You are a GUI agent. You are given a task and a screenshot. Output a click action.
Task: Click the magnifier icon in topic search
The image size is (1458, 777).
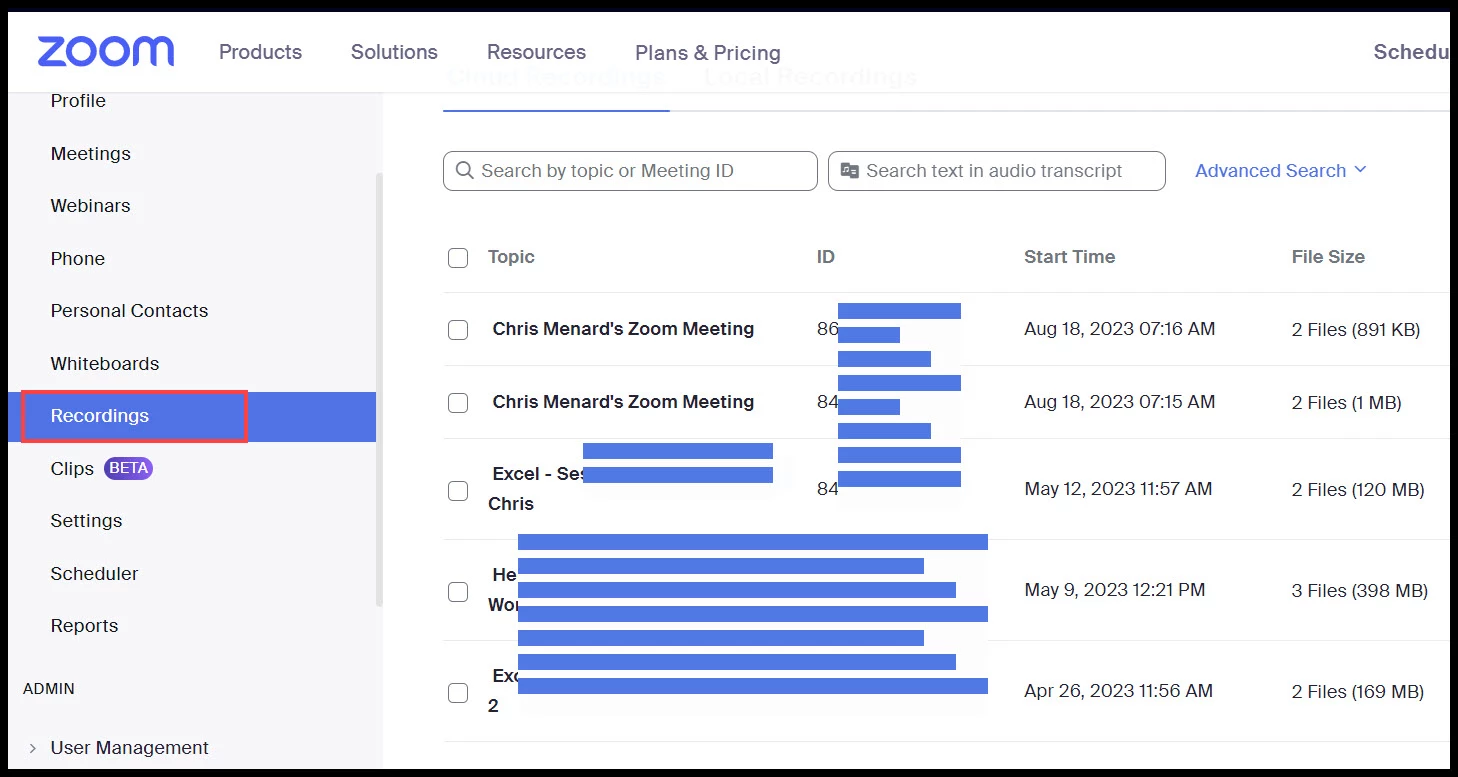tap(464, 171)
